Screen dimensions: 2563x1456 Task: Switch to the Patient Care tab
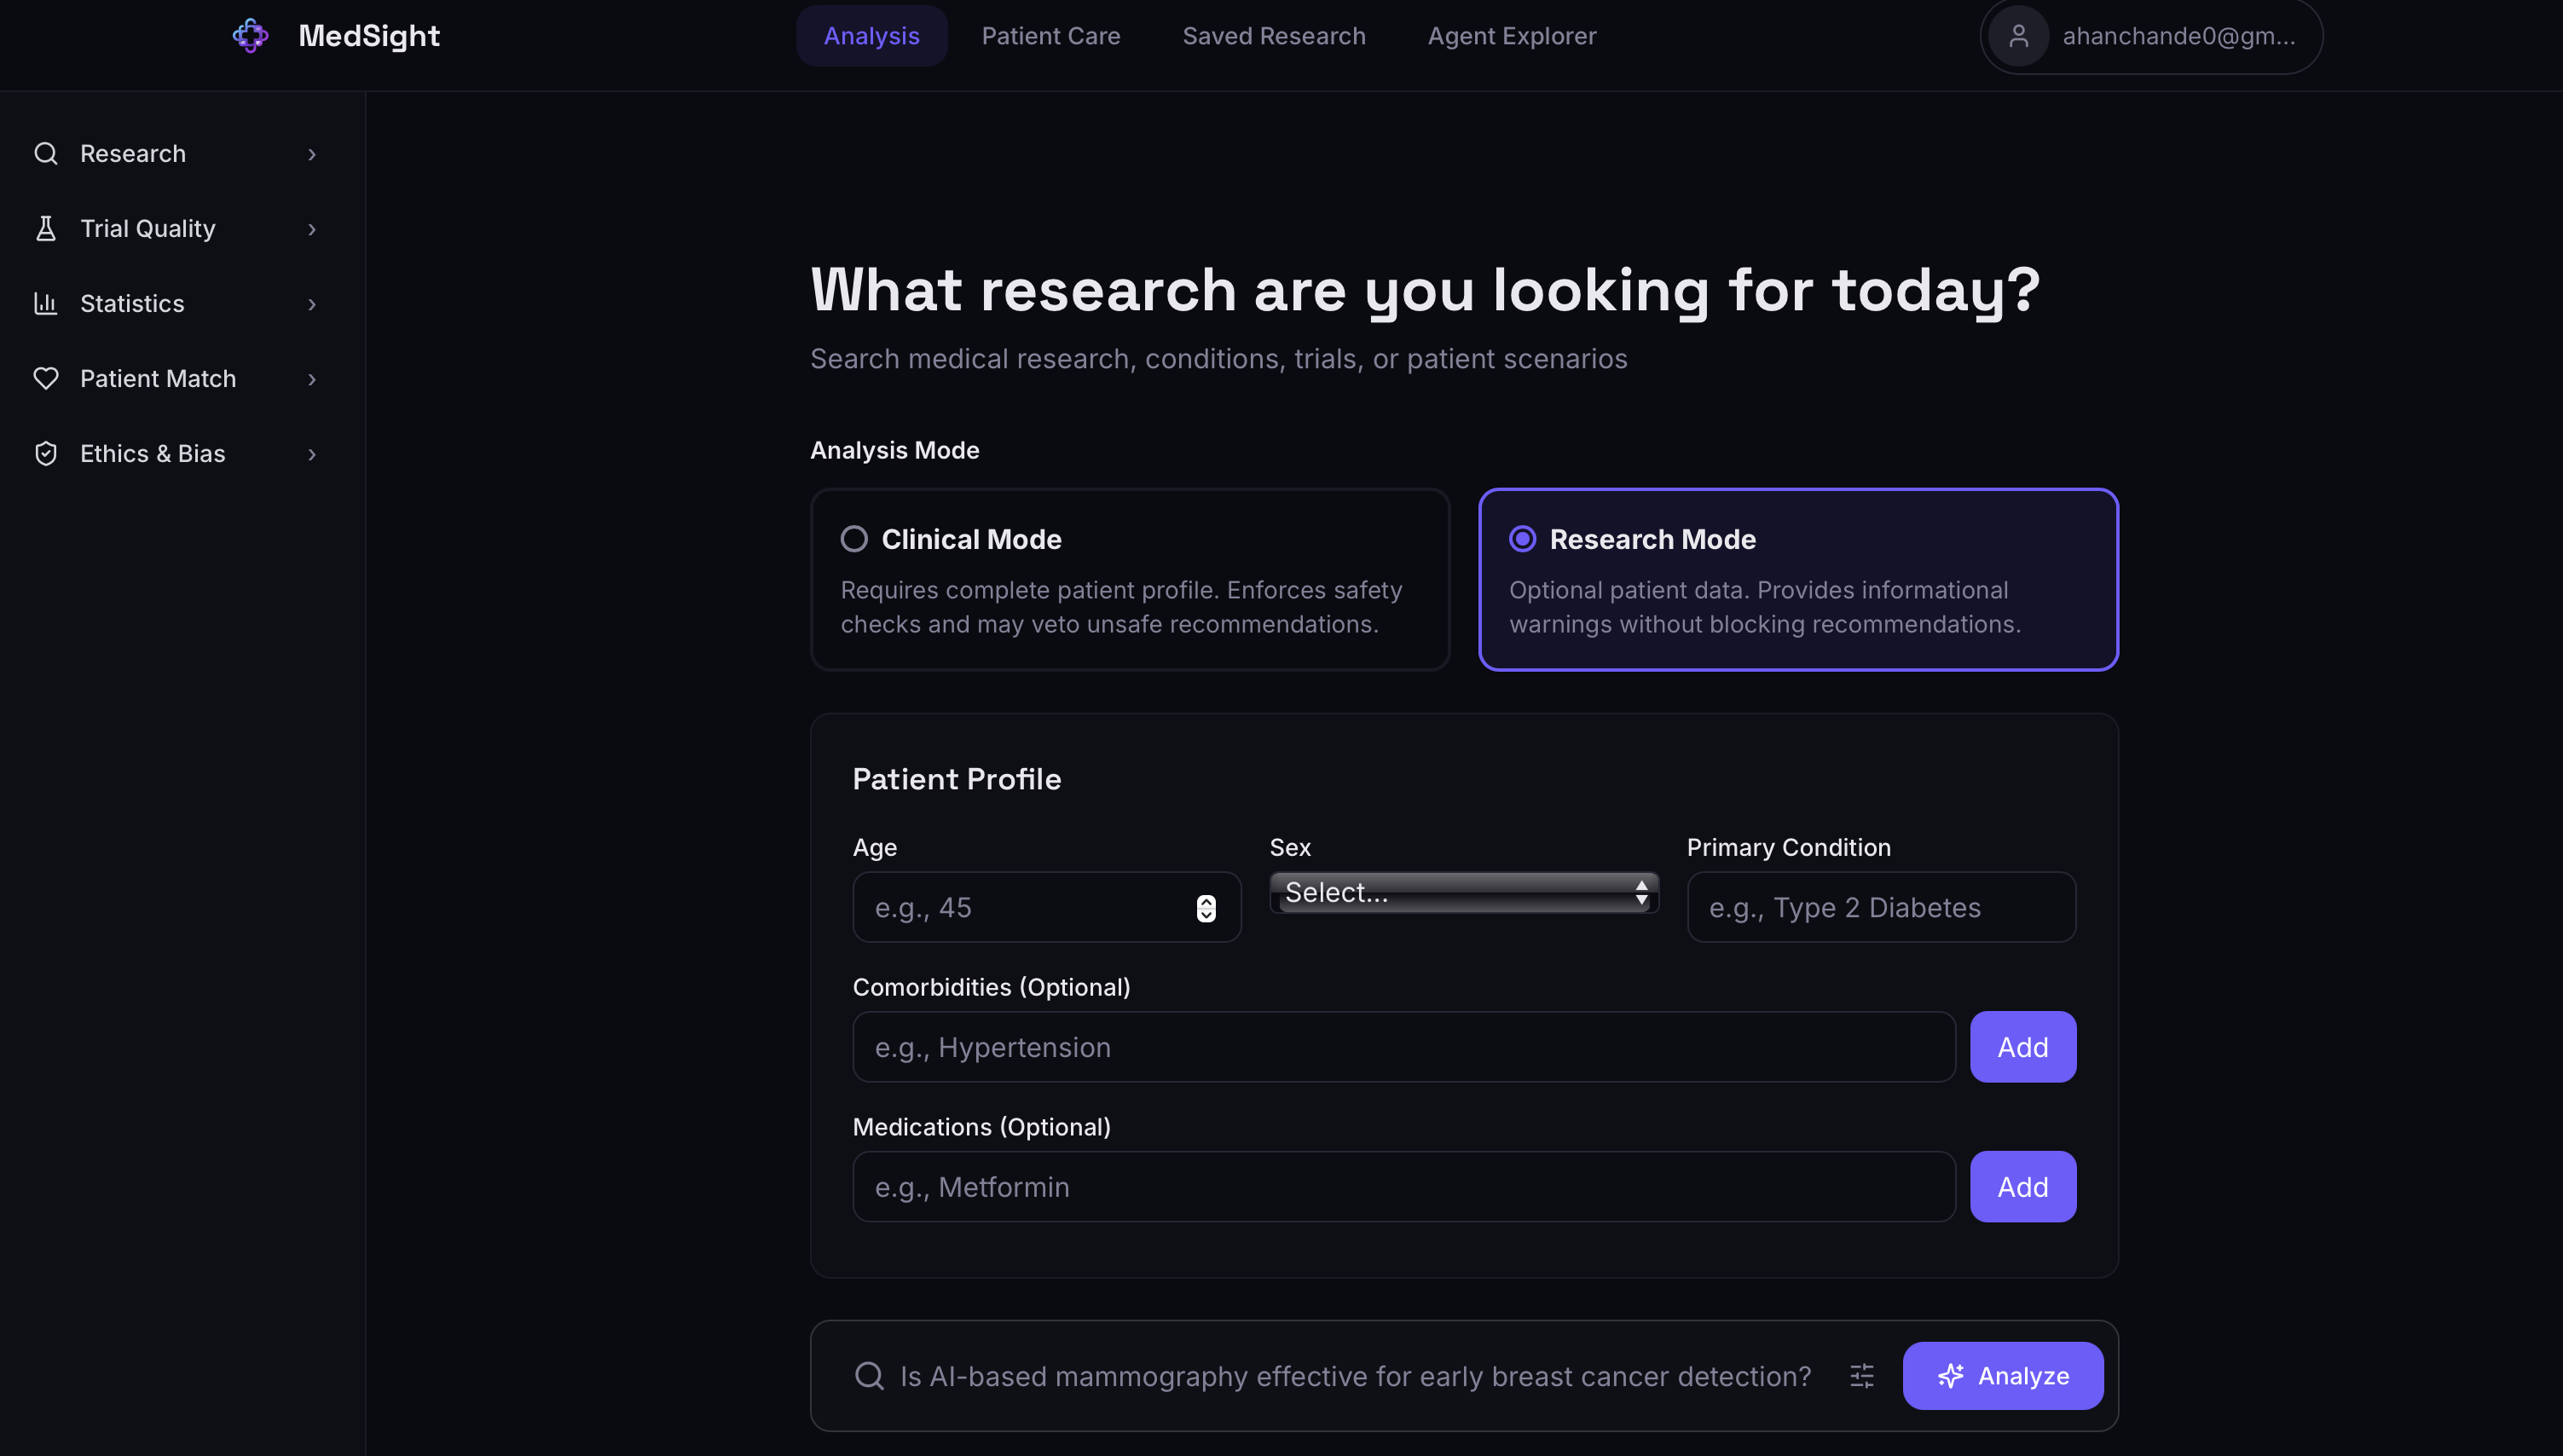tap(1050, 36)
